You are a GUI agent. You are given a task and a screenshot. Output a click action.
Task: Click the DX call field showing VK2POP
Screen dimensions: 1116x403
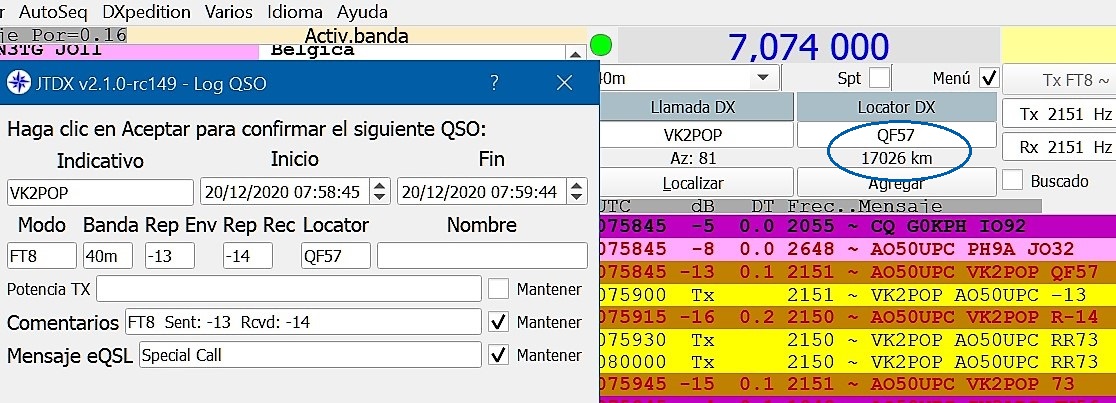click(x=696, y=135)
